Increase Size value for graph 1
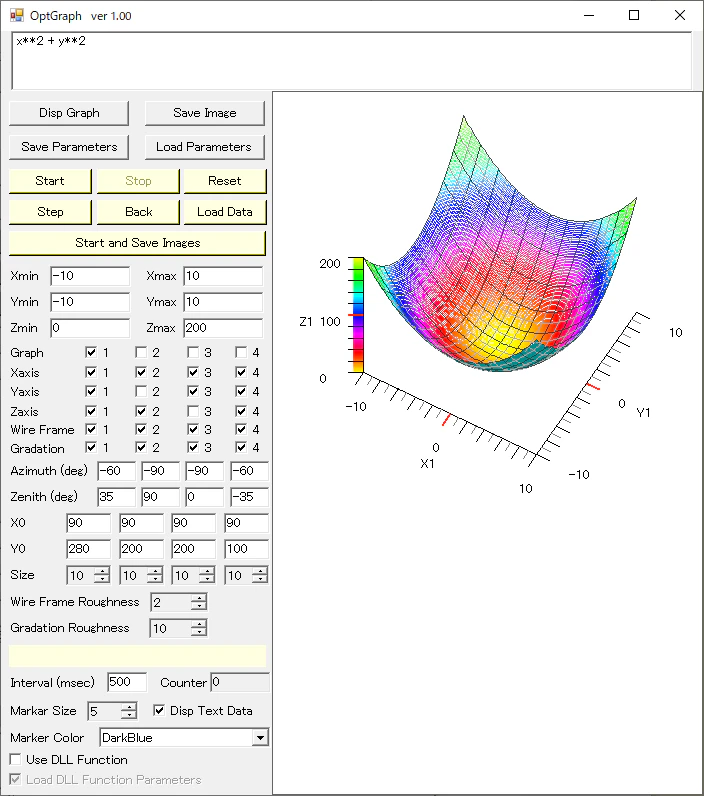Viewport: 704px width, 796px height. 102,571
